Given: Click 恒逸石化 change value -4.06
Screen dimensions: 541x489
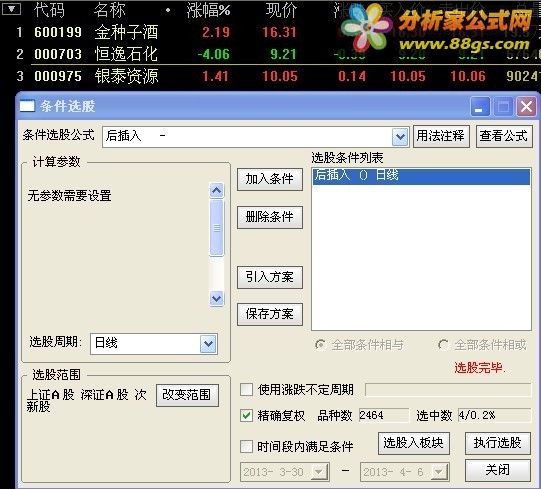Looking at the screenshot, I should tap(214, 54).
